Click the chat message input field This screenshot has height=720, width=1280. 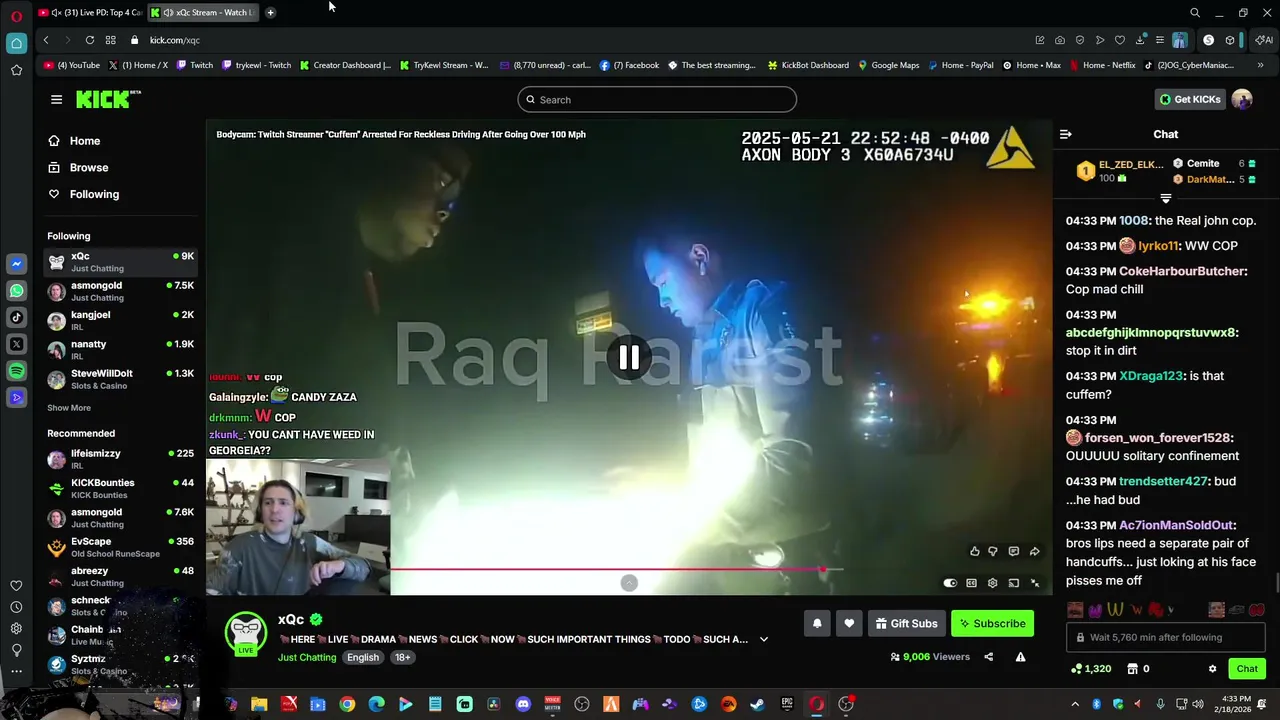tap(1166, 637)
